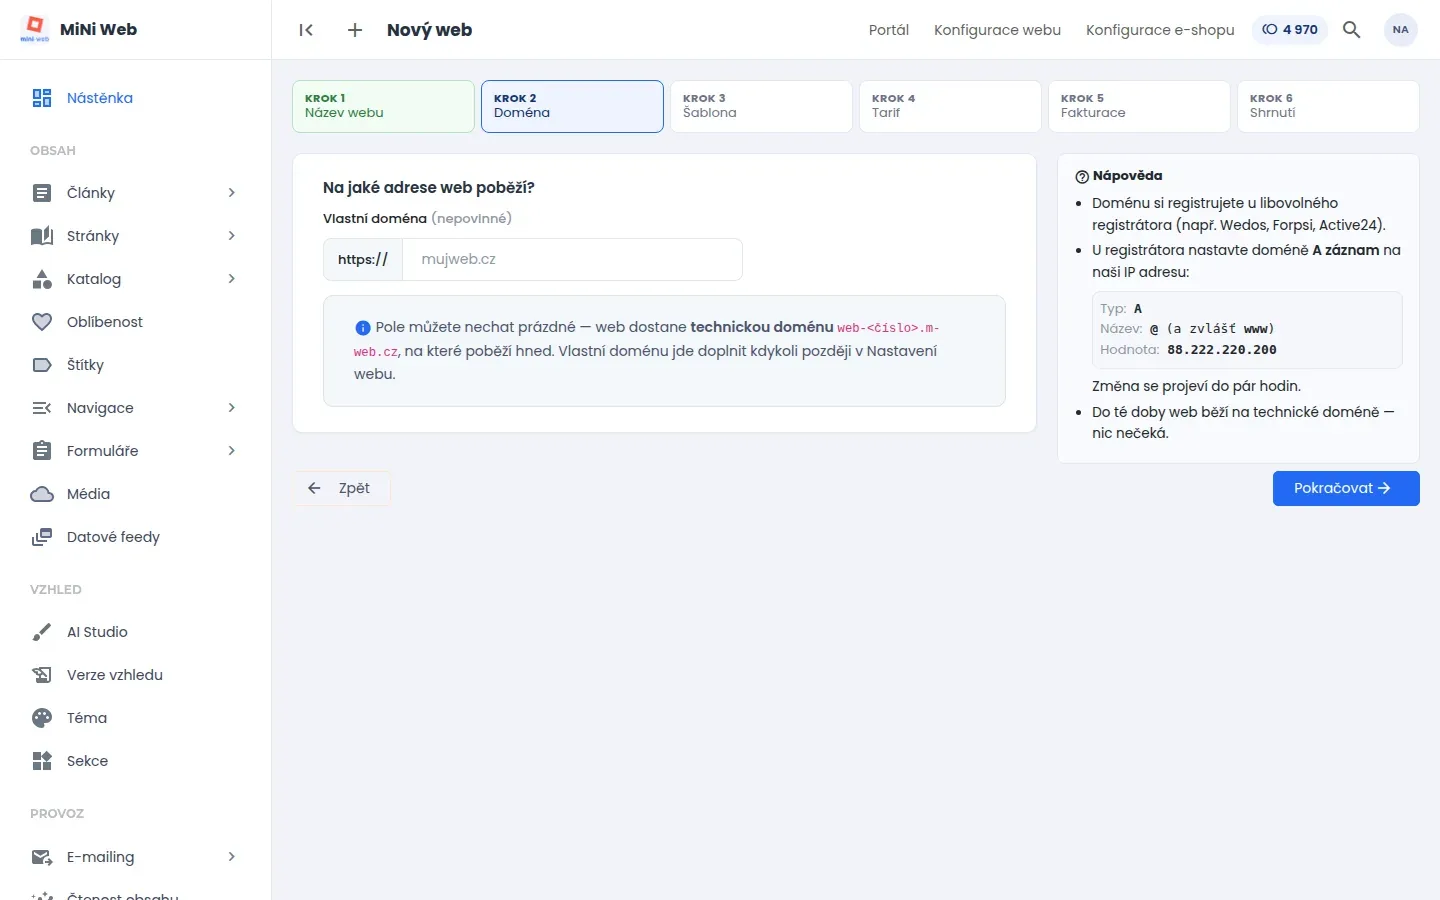Image resolution: width=1440 pixels, height=900 pixels.
Task: Click the 4 970 credits badge
Action: 1290,30
